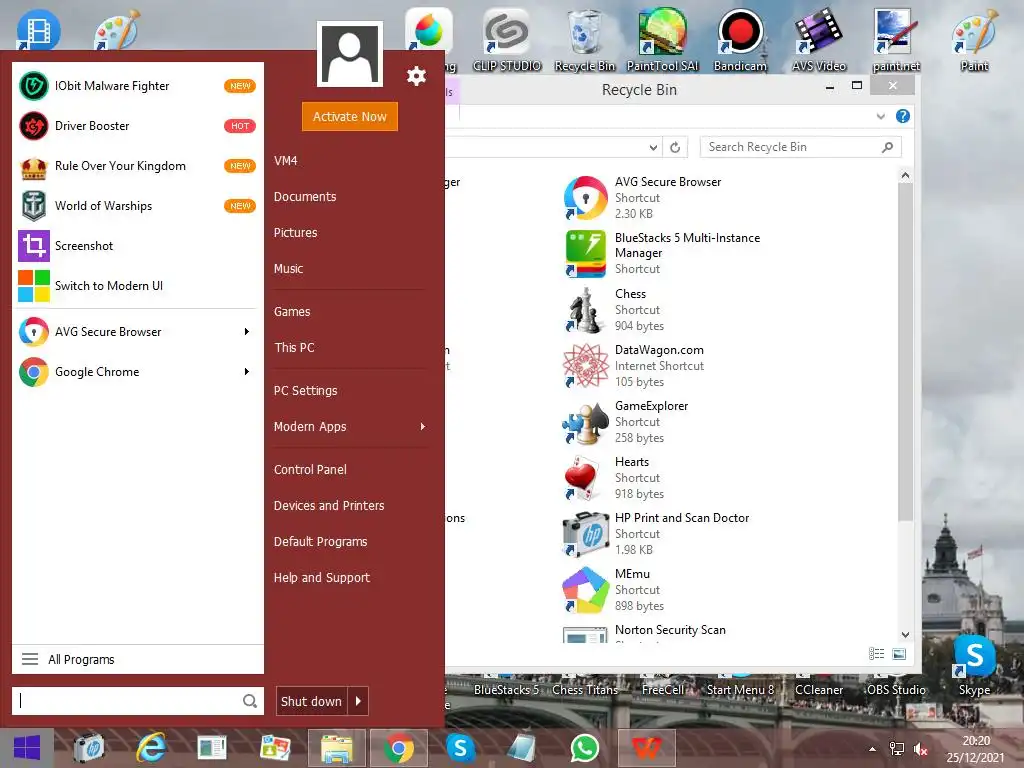The image size is (1024, 768).
Task: Click the Search Recycle Bin field
Action: click(x=800, y=147)
